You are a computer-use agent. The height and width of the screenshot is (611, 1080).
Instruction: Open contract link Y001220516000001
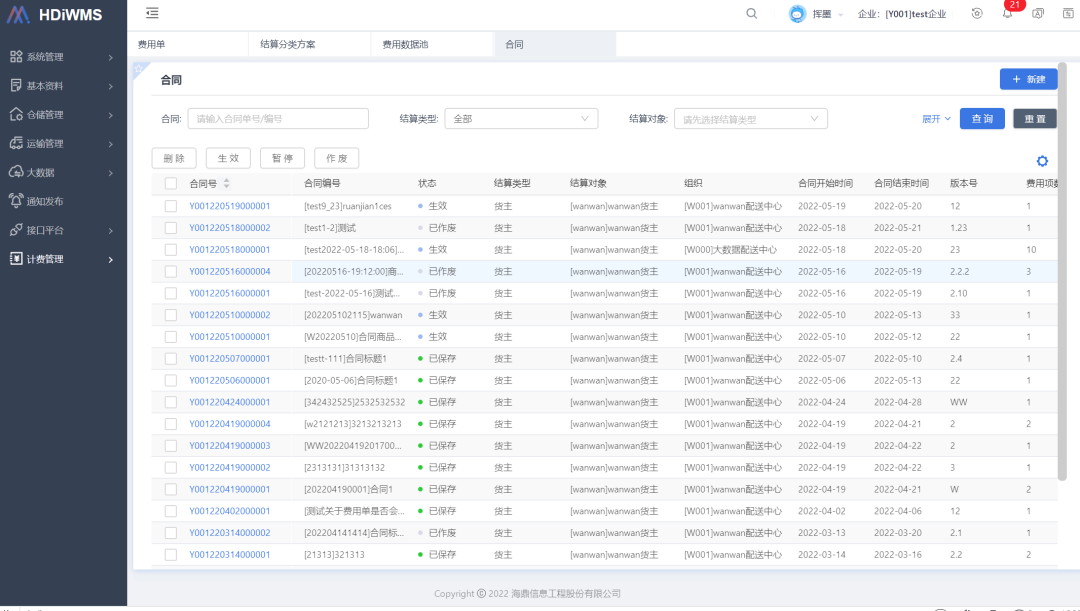click(230, 293)
